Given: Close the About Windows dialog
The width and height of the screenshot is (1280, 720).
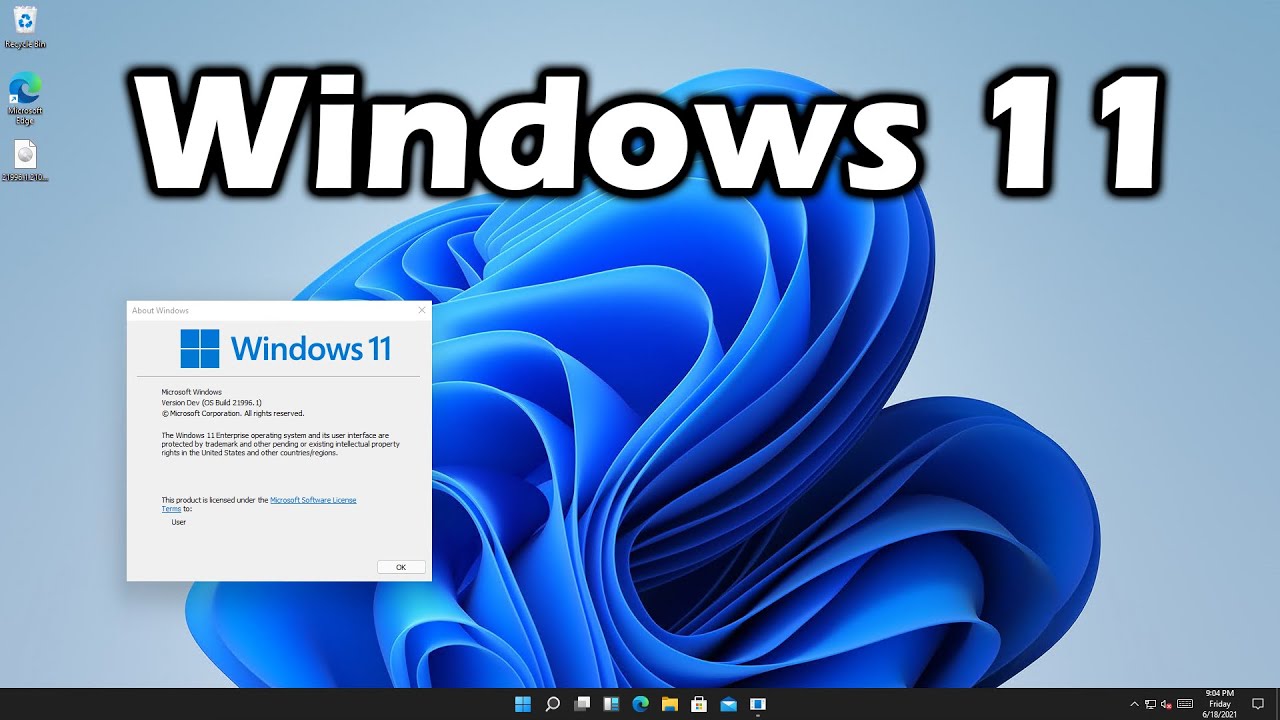Looking at the screenshot, I should click(x=422, y=310).
